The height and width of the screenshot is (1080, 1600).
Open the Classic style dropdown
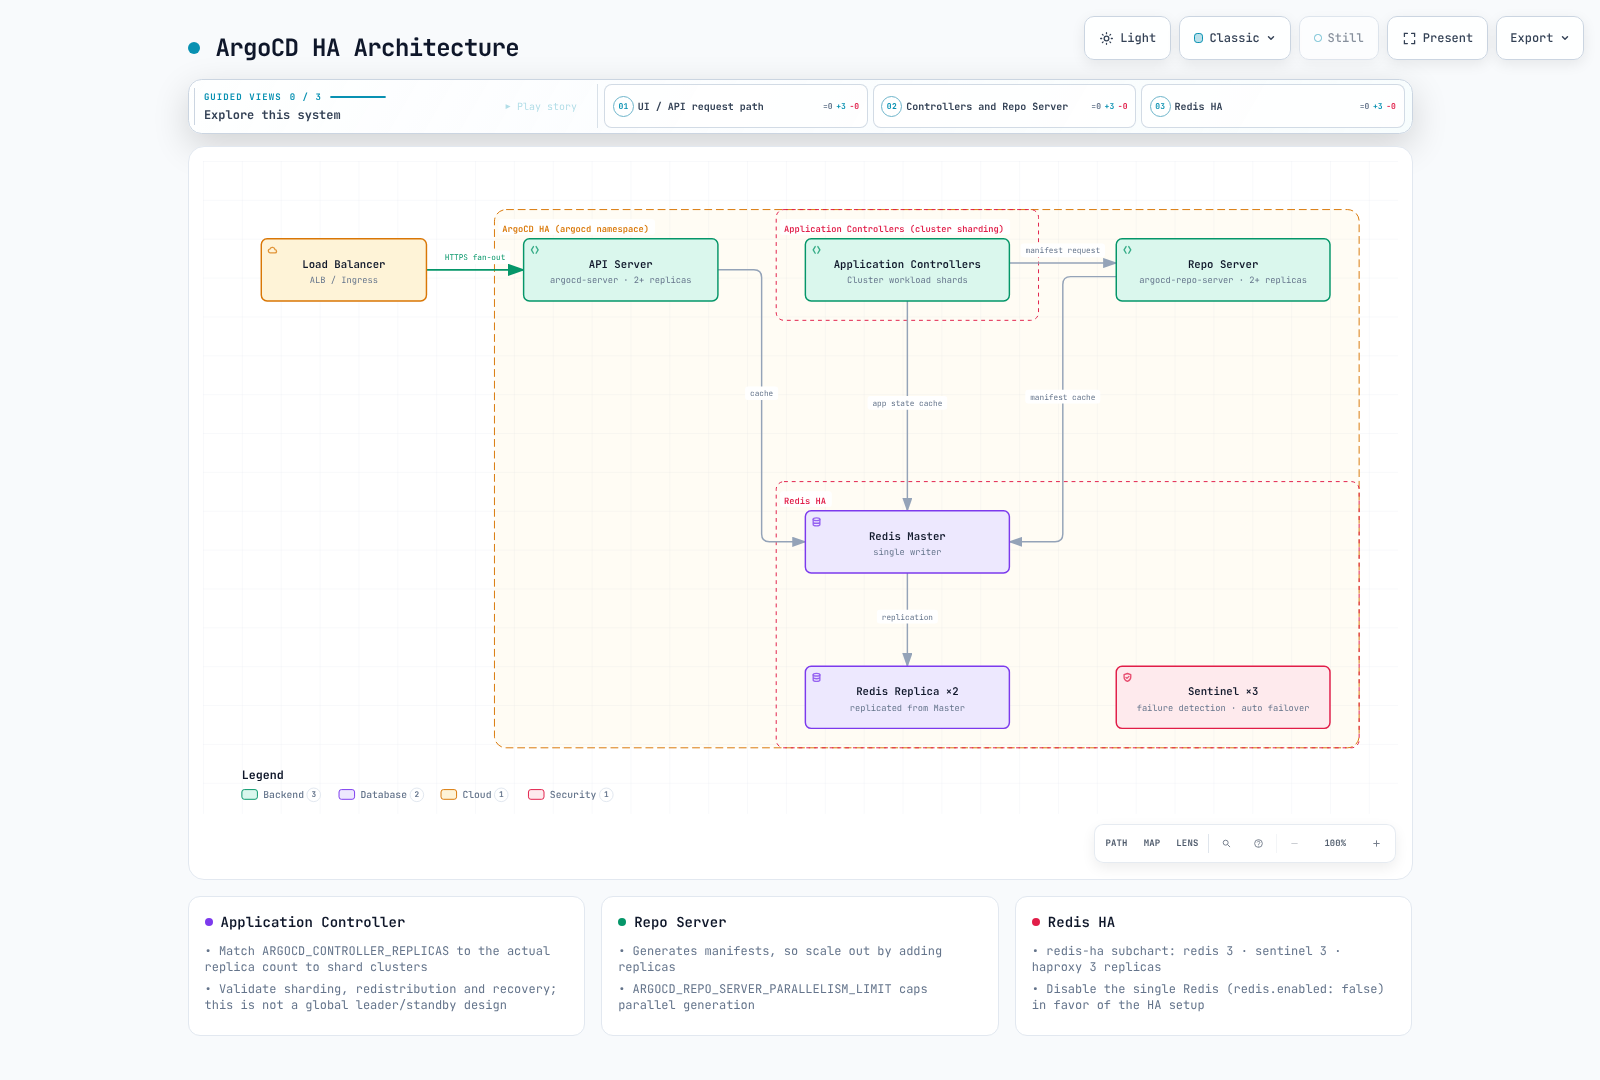[x=1234, y=38]
